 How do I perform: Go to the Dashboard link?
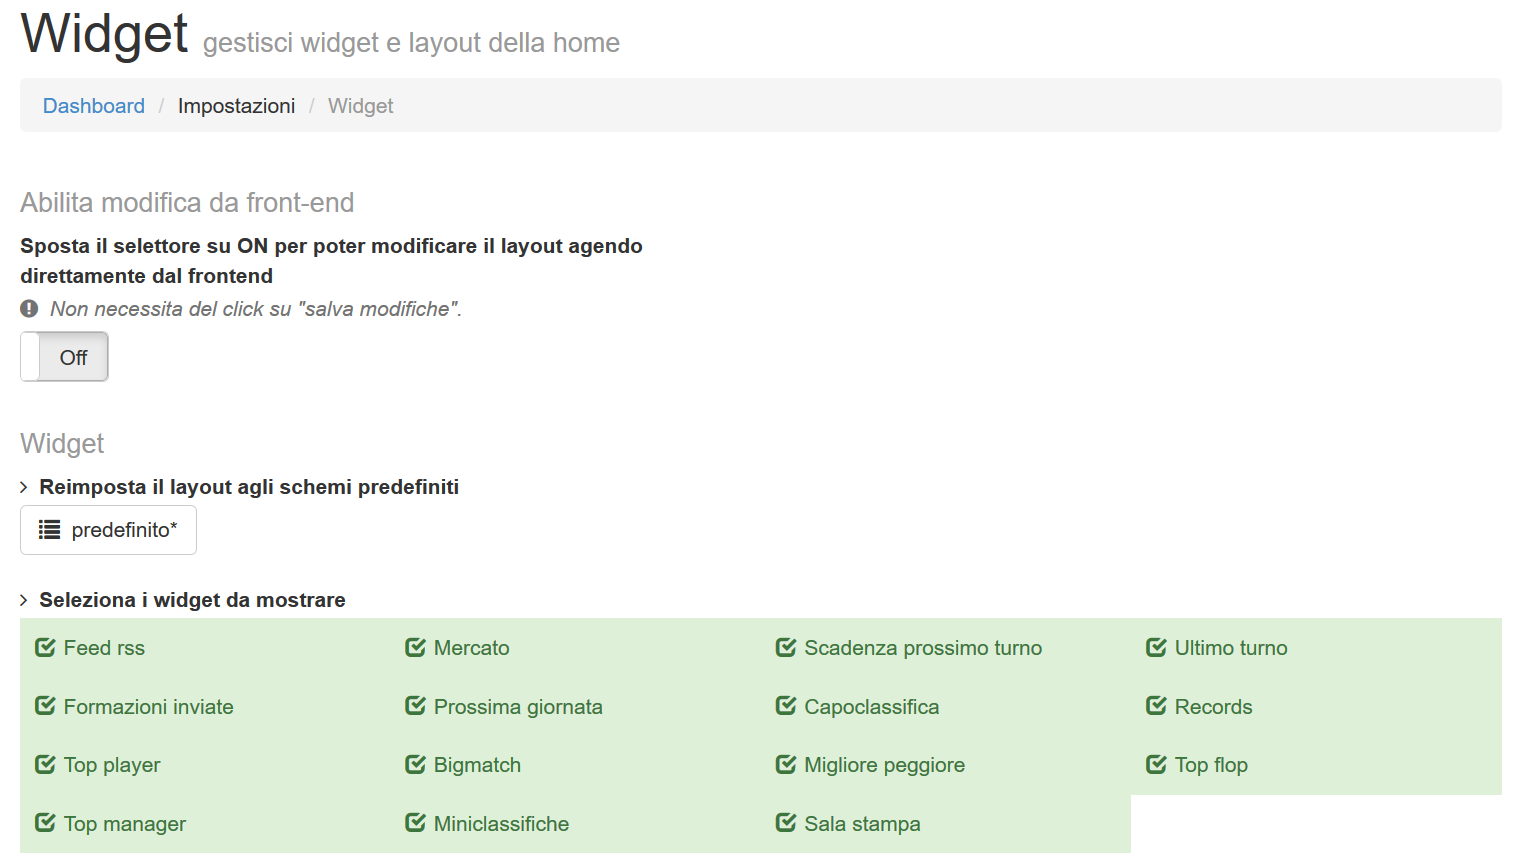(94, 106)
